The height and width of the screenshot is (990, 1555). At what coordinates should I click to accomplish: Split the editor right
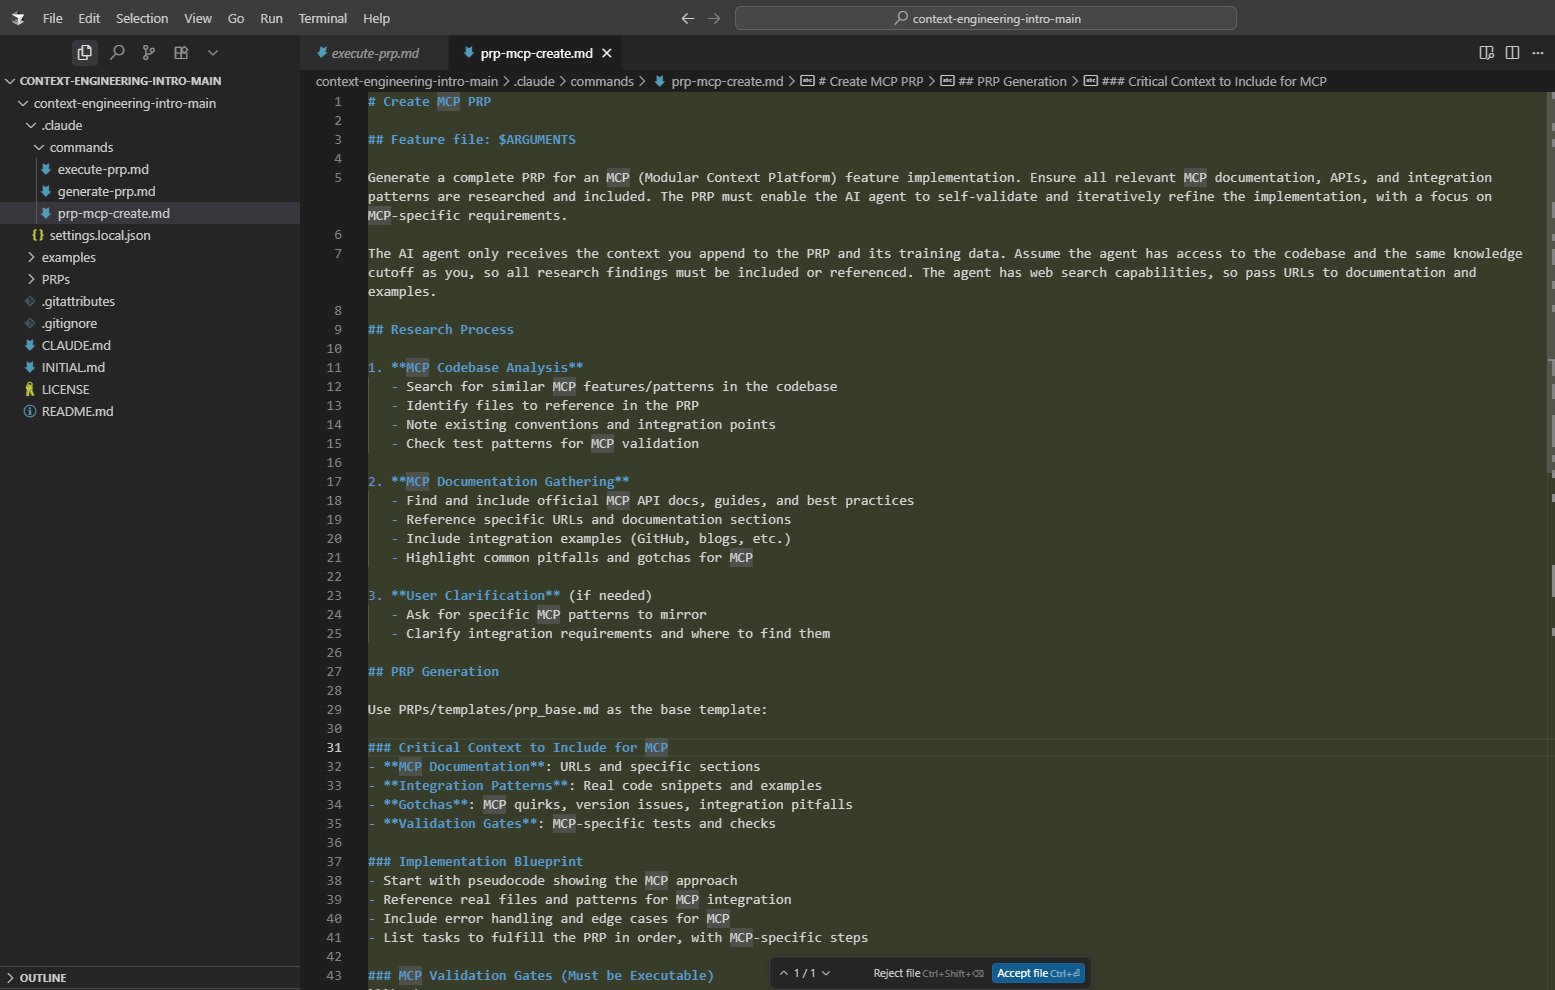tap(1512, 52)
